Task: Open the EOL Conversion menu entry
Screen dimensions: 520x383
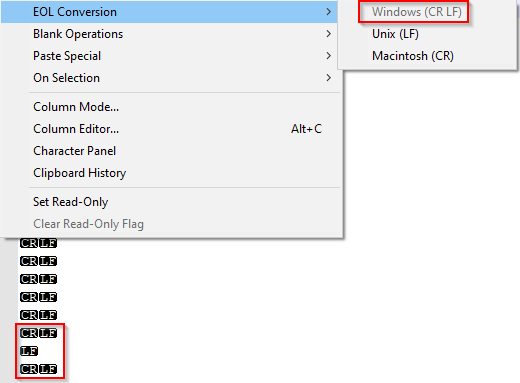Action: pyautogui.click(x=169, y=12)
